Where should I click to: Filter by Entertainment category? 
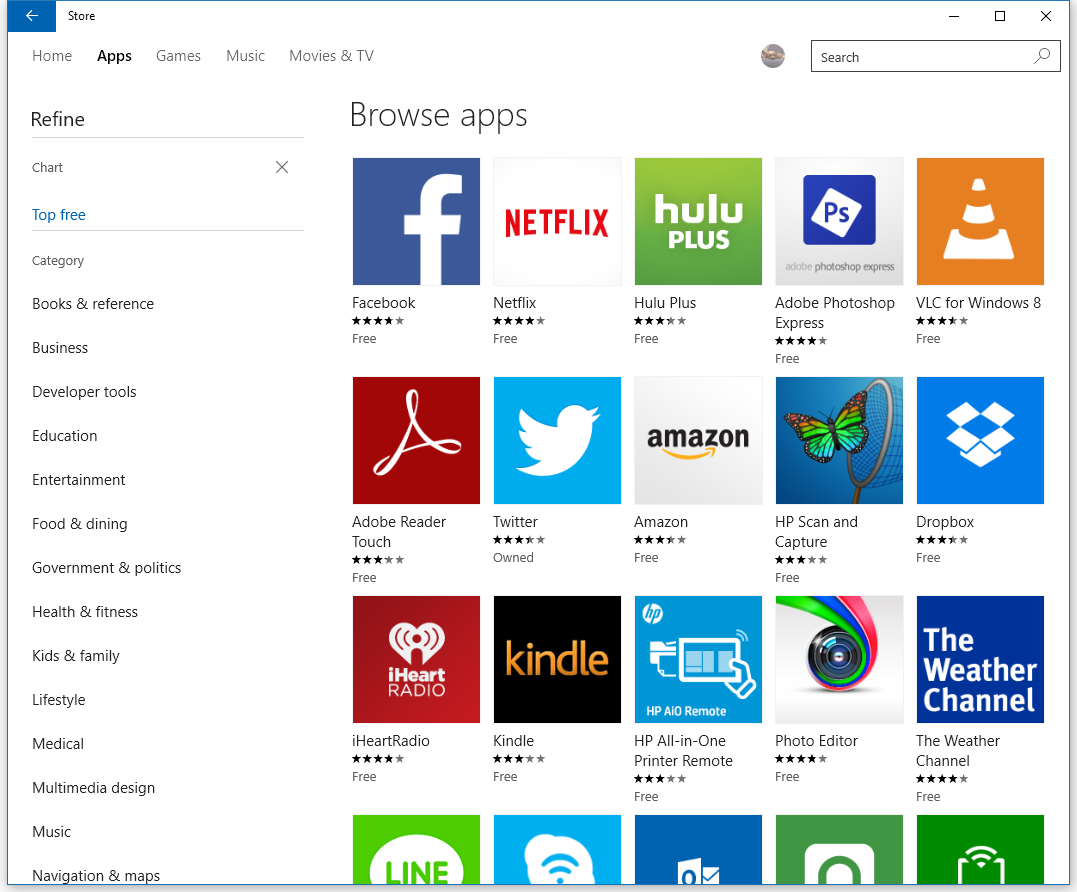pyautogui.click(x=78, y=479)
